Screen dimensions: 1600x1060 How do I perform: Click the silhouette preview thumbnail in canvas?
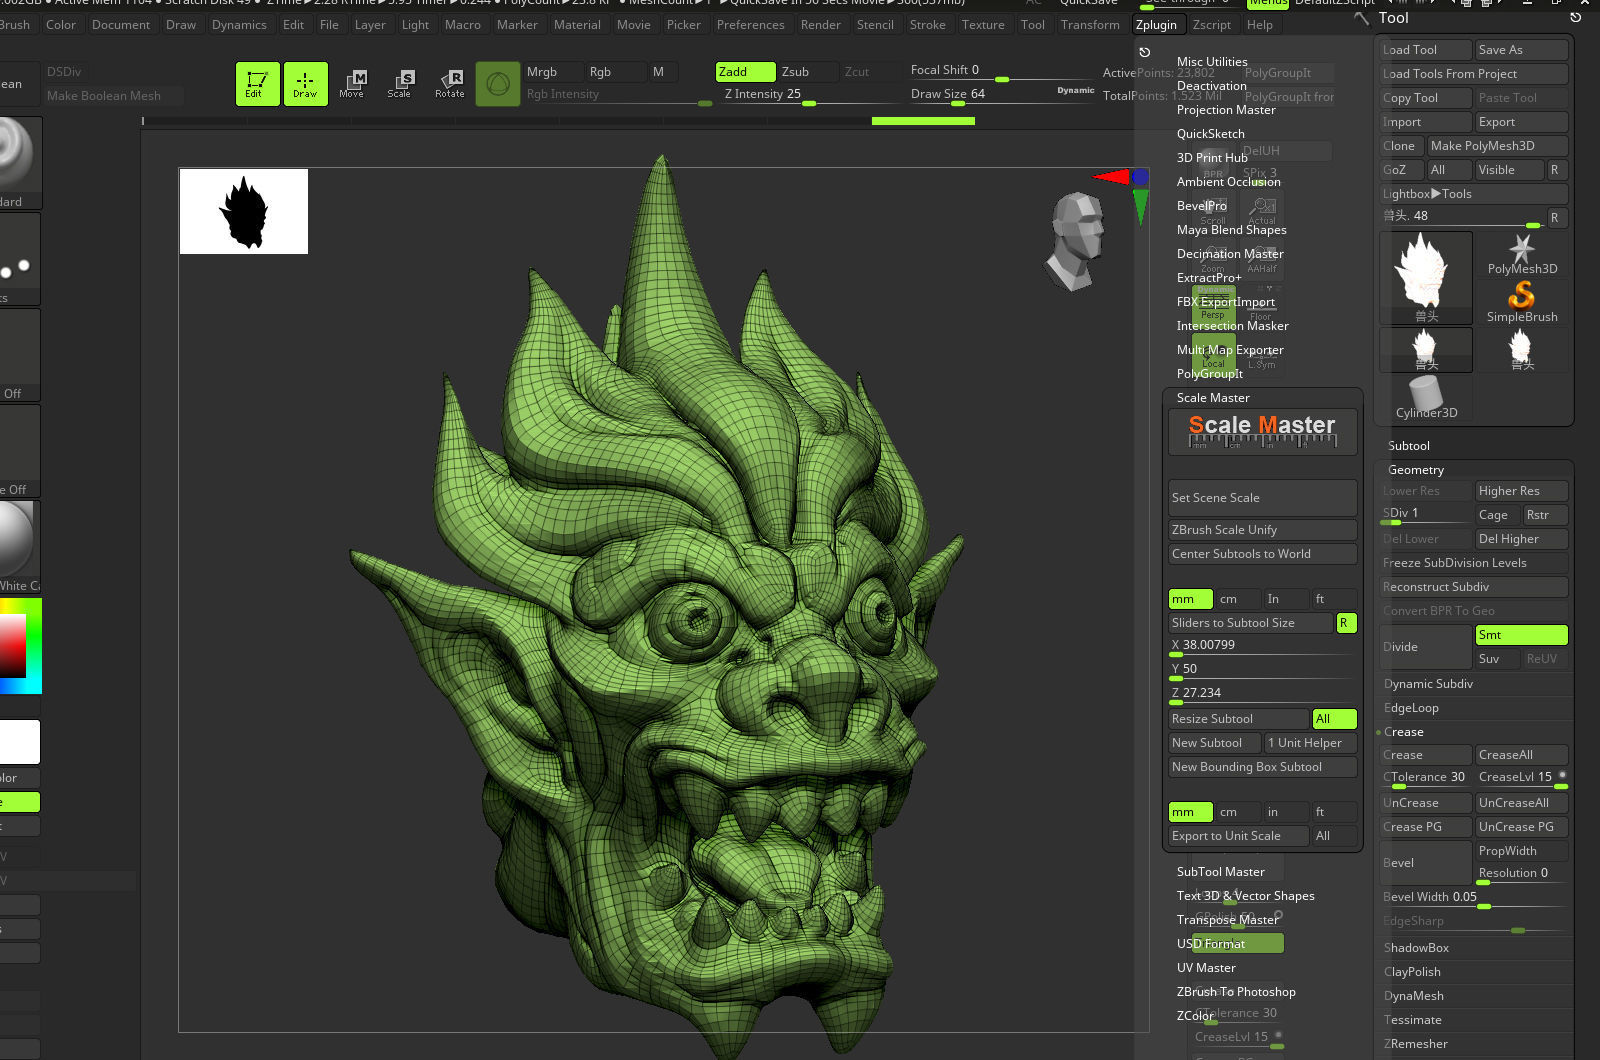[244, 211]
